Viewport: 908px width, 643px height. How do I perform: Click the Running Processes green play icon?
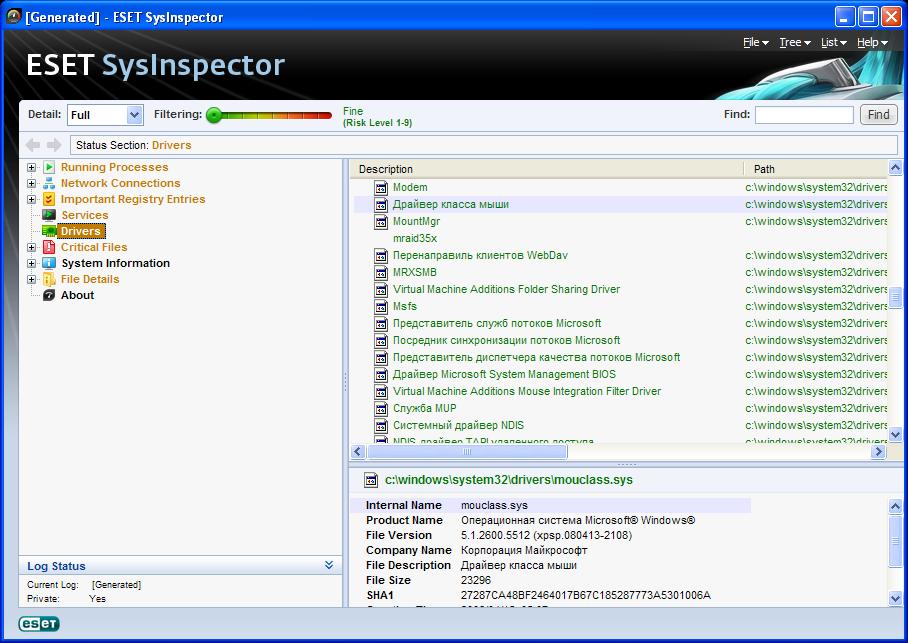point(49,167)
